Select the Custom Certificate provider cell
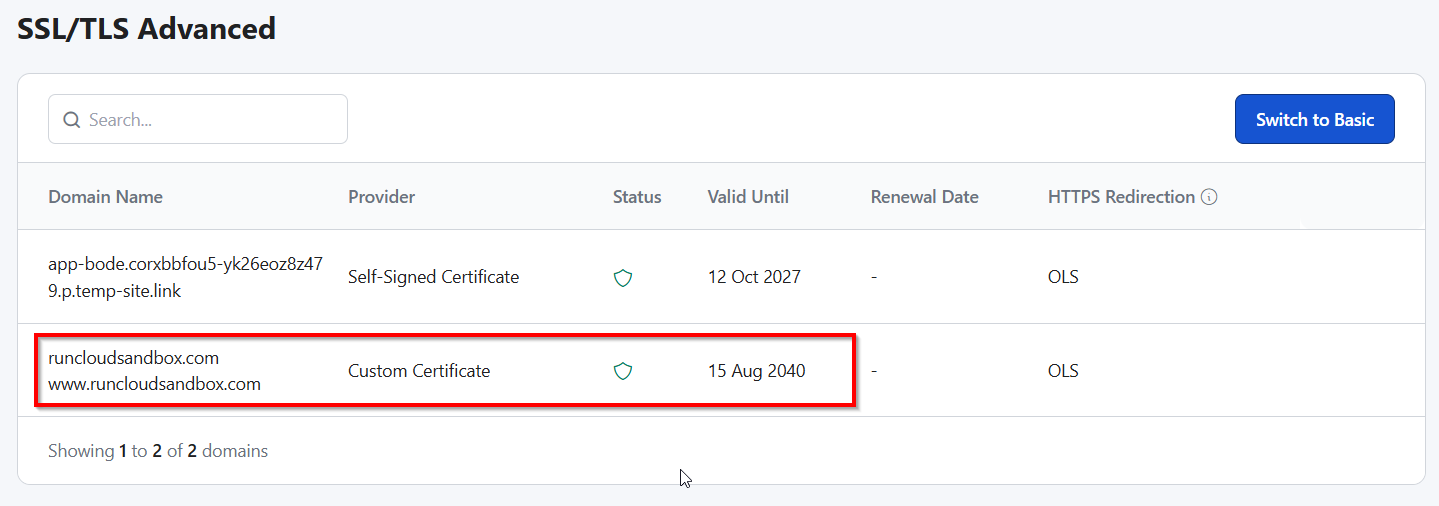This screenshot has height=506, width=1439. [x=419, y=371]
